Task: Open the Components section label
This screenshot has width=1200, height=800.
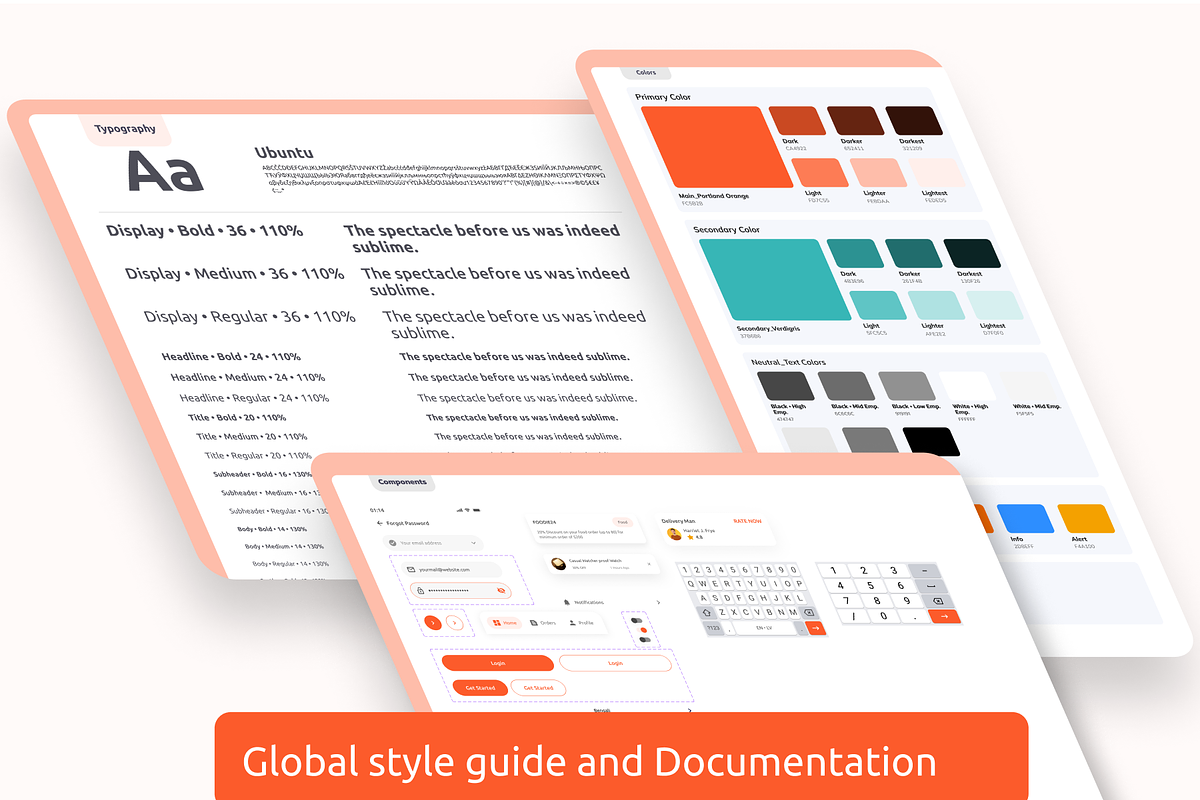Action: coord(402,482)
